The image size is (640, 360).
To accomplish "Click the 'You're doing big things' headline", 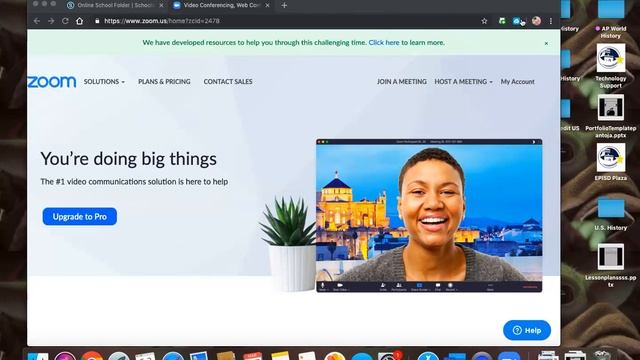I will pyautogui.click(x=129, y=159).
